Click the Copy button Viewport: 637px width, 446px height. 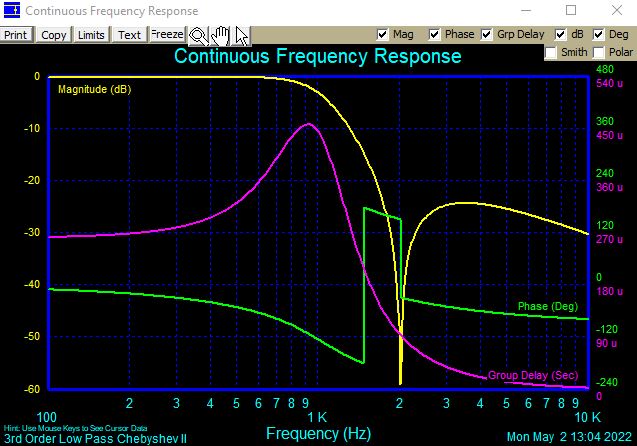tap(54, 35)
